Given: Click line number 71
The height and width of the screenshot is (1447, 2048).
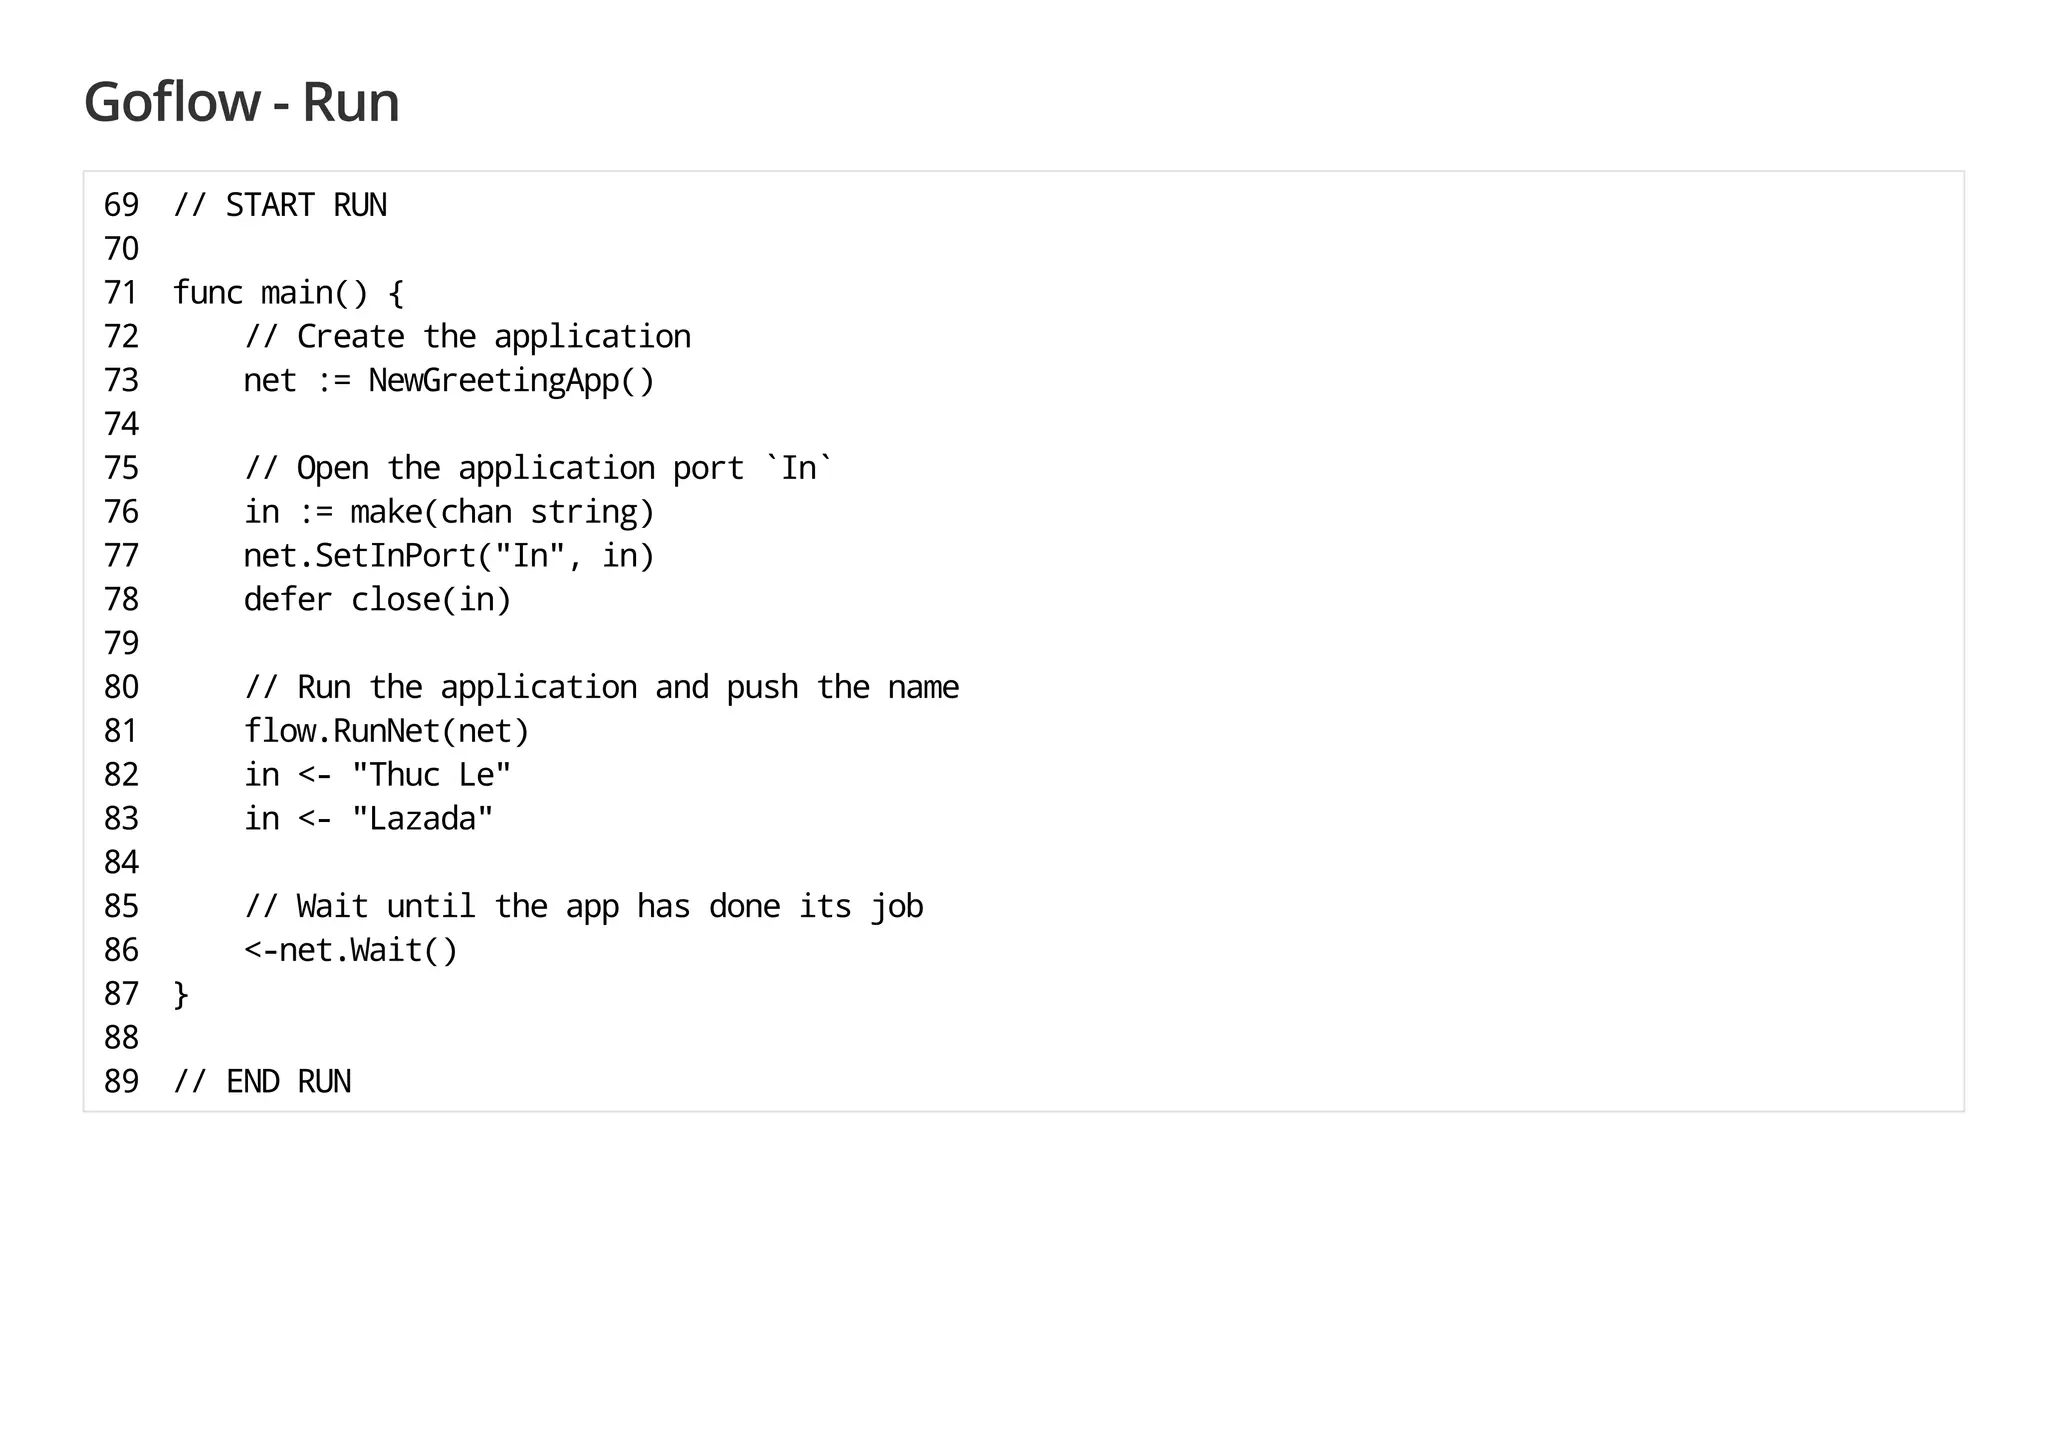Looking at the screenshot, I should 121,293.
